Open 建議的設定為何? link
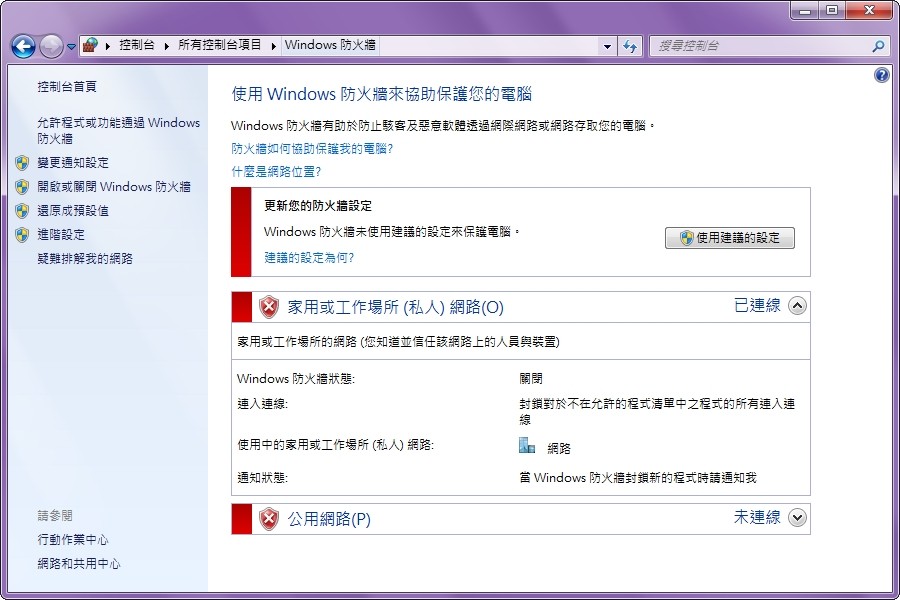The width and height of the screenshot is (900, 600). tap(309, 258)
